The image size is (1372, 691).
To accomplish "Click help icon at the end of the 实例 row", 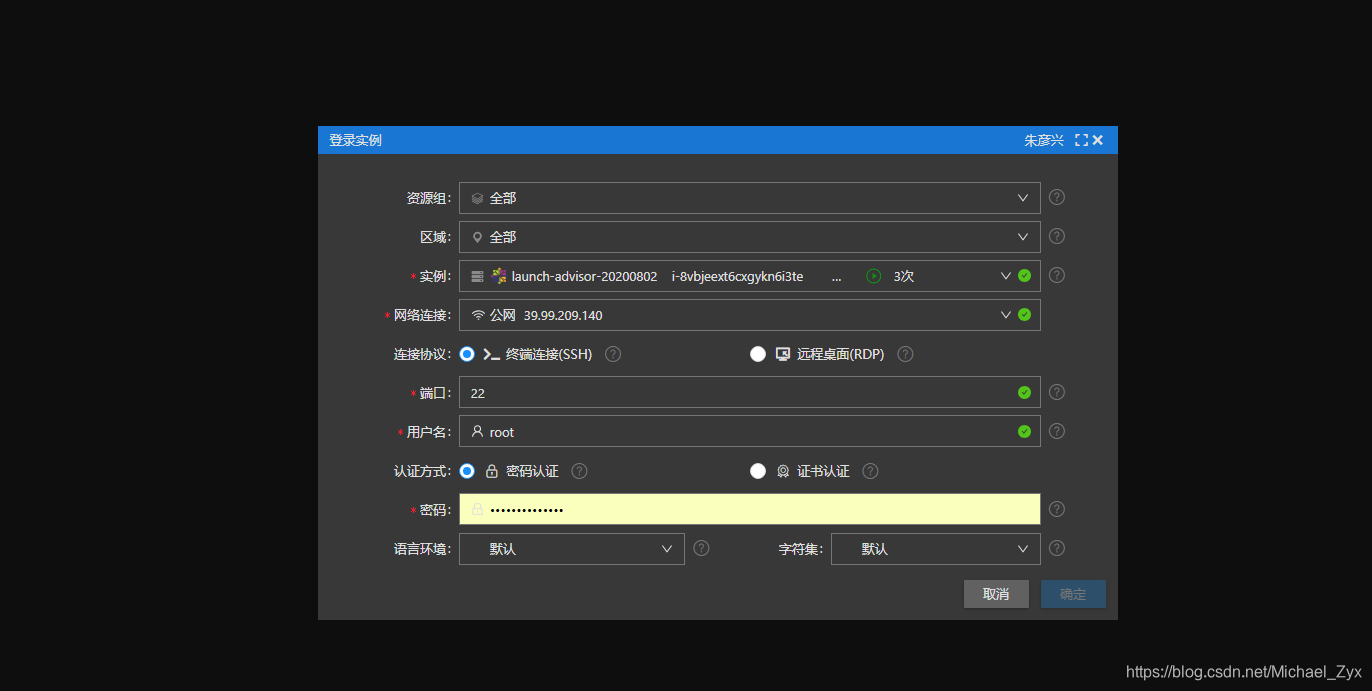I will point(1057,275).
